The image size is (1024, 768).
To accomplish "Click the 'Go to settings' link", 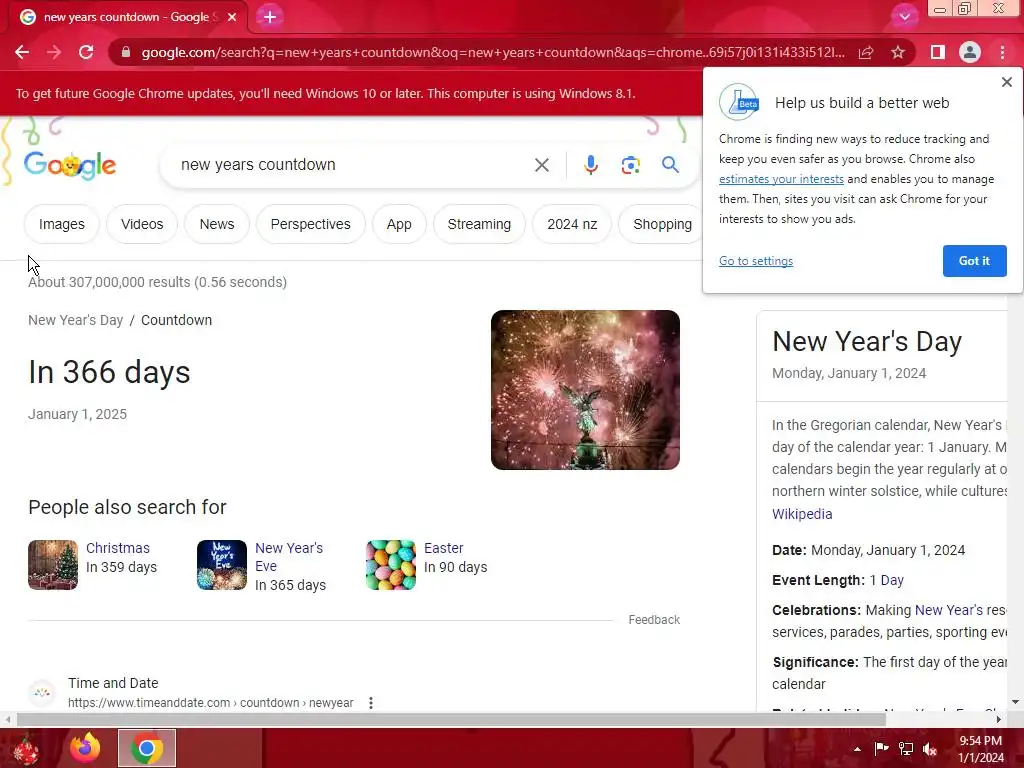I will click(756, 261).
